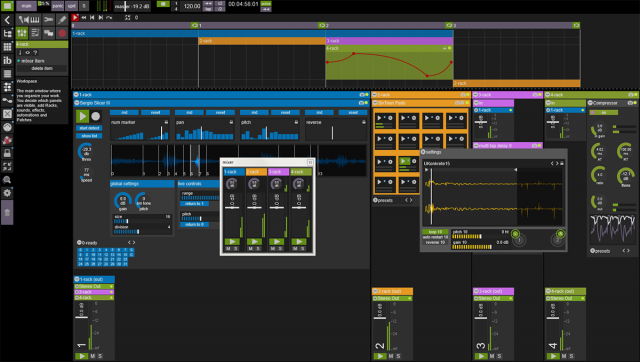
Task: Click the lock icon on pan panel
Action: tap(231, 122)
